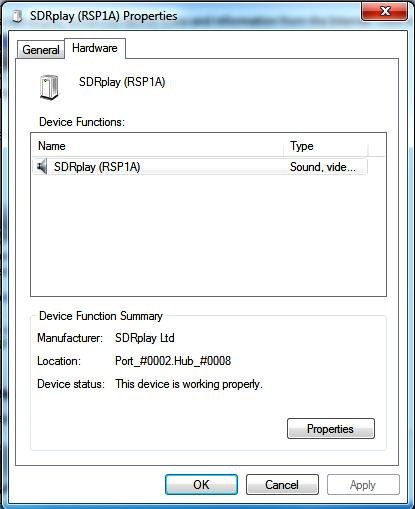
Task: Click the large device tower icon
Action: 49,87
